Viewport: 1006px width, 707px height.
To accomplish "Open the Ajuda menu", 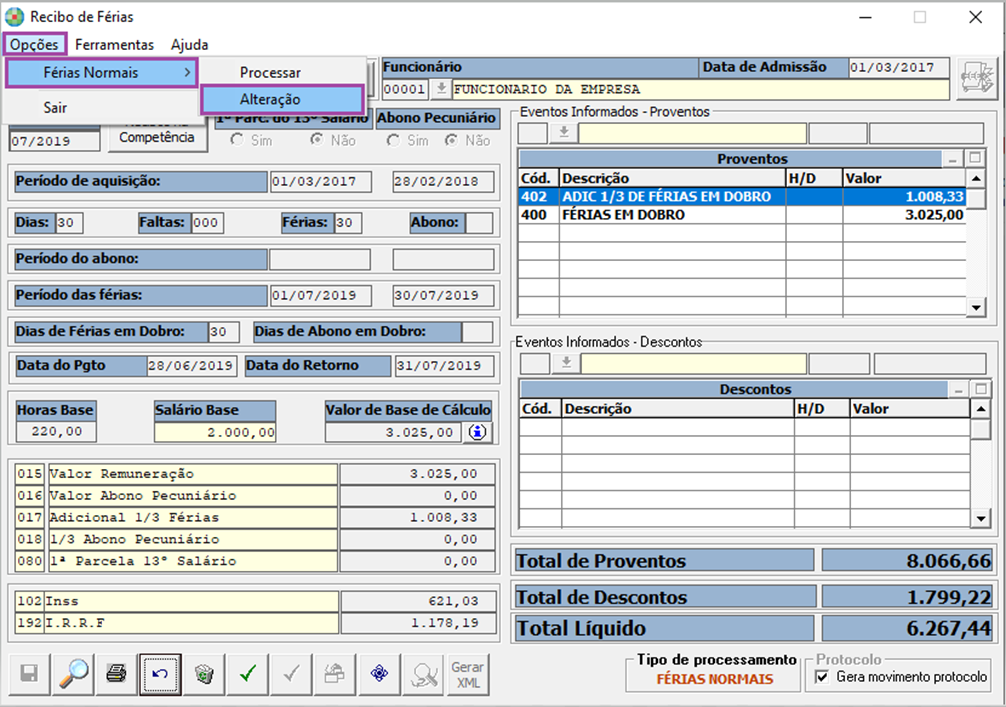I will click(x=189, y=45).
